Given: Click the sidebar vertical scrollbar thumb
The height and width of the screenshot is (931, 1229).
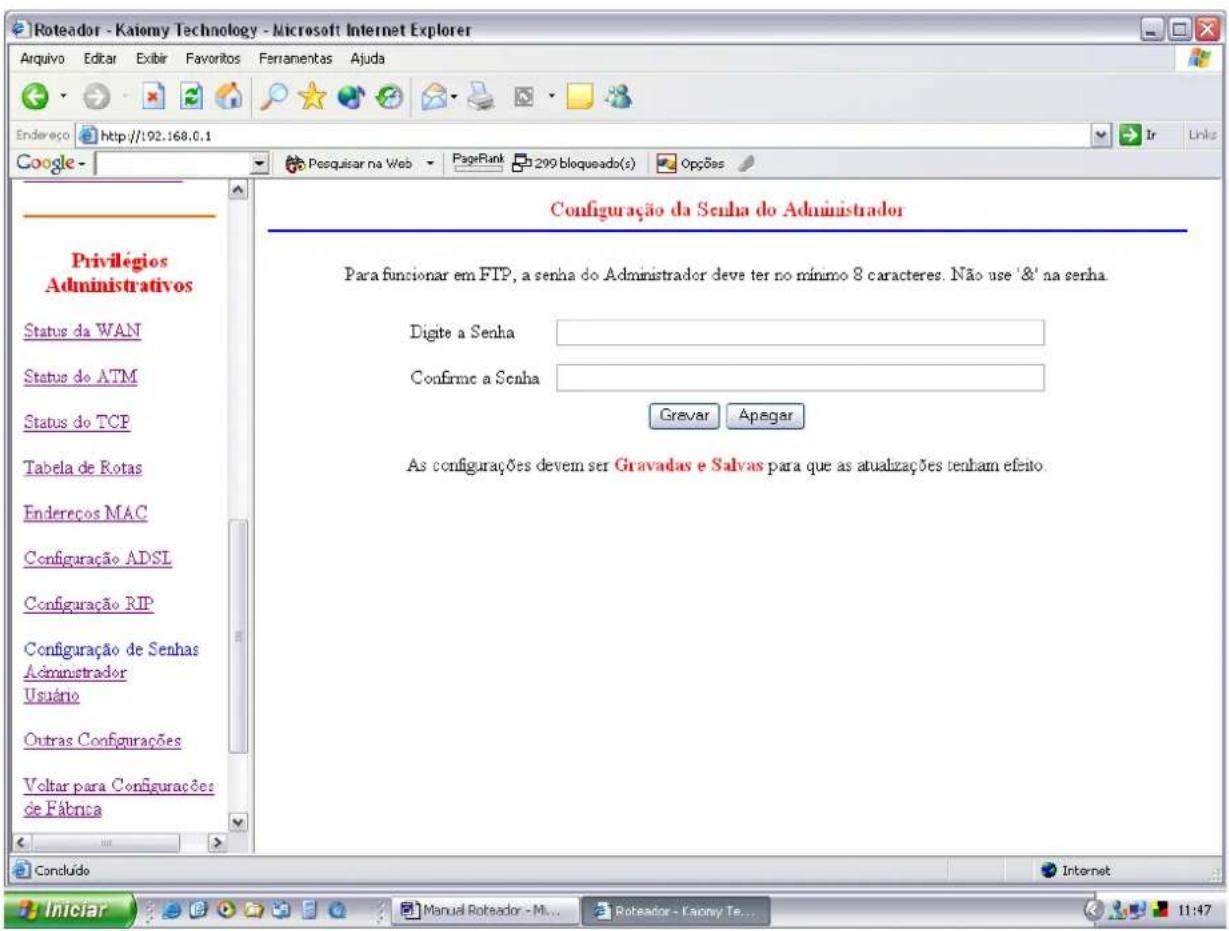Looking at the screenshot, I should [238, 636].
